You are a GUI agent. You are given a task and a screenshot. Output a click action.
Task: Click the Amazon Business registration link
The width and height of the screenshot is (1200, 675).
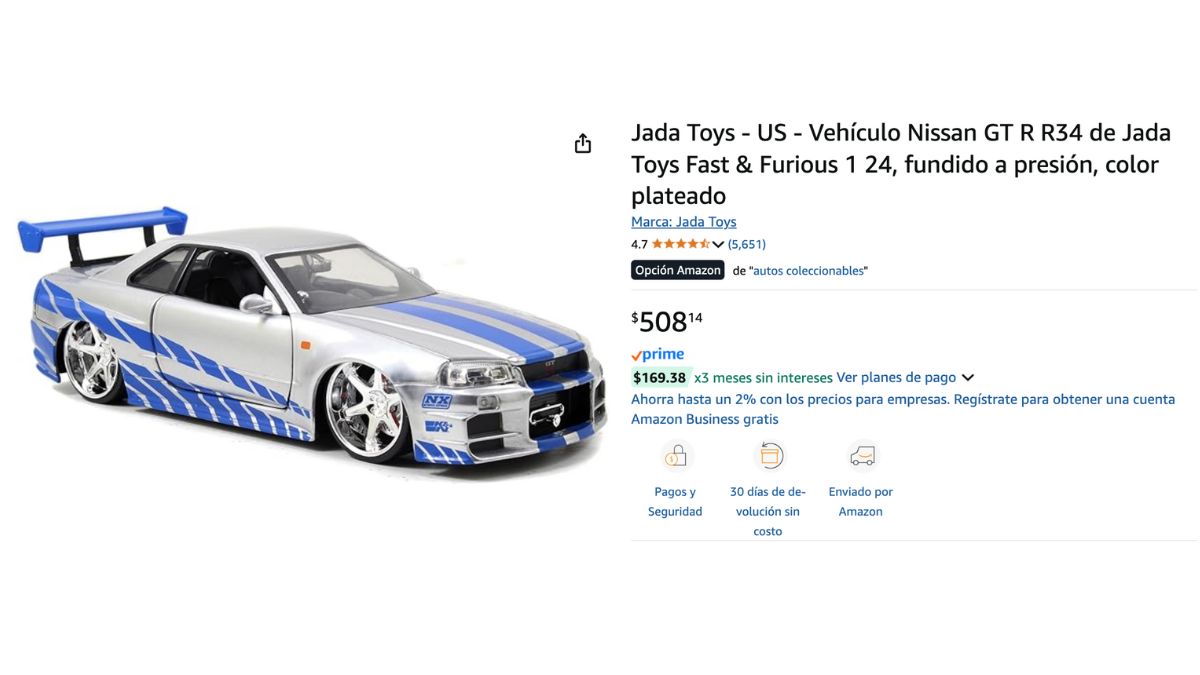[903, 409]
